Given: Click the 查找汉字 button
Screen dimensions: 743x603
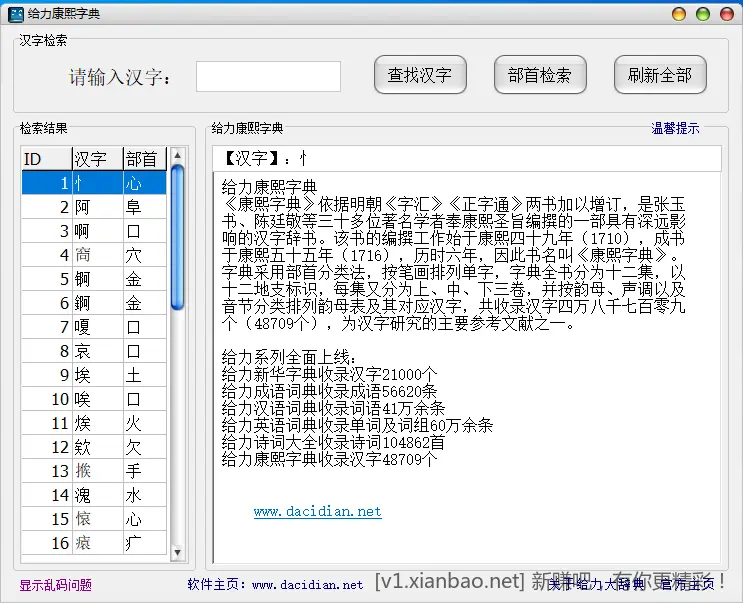Looking at the screenshot, I should pos(420,75).
